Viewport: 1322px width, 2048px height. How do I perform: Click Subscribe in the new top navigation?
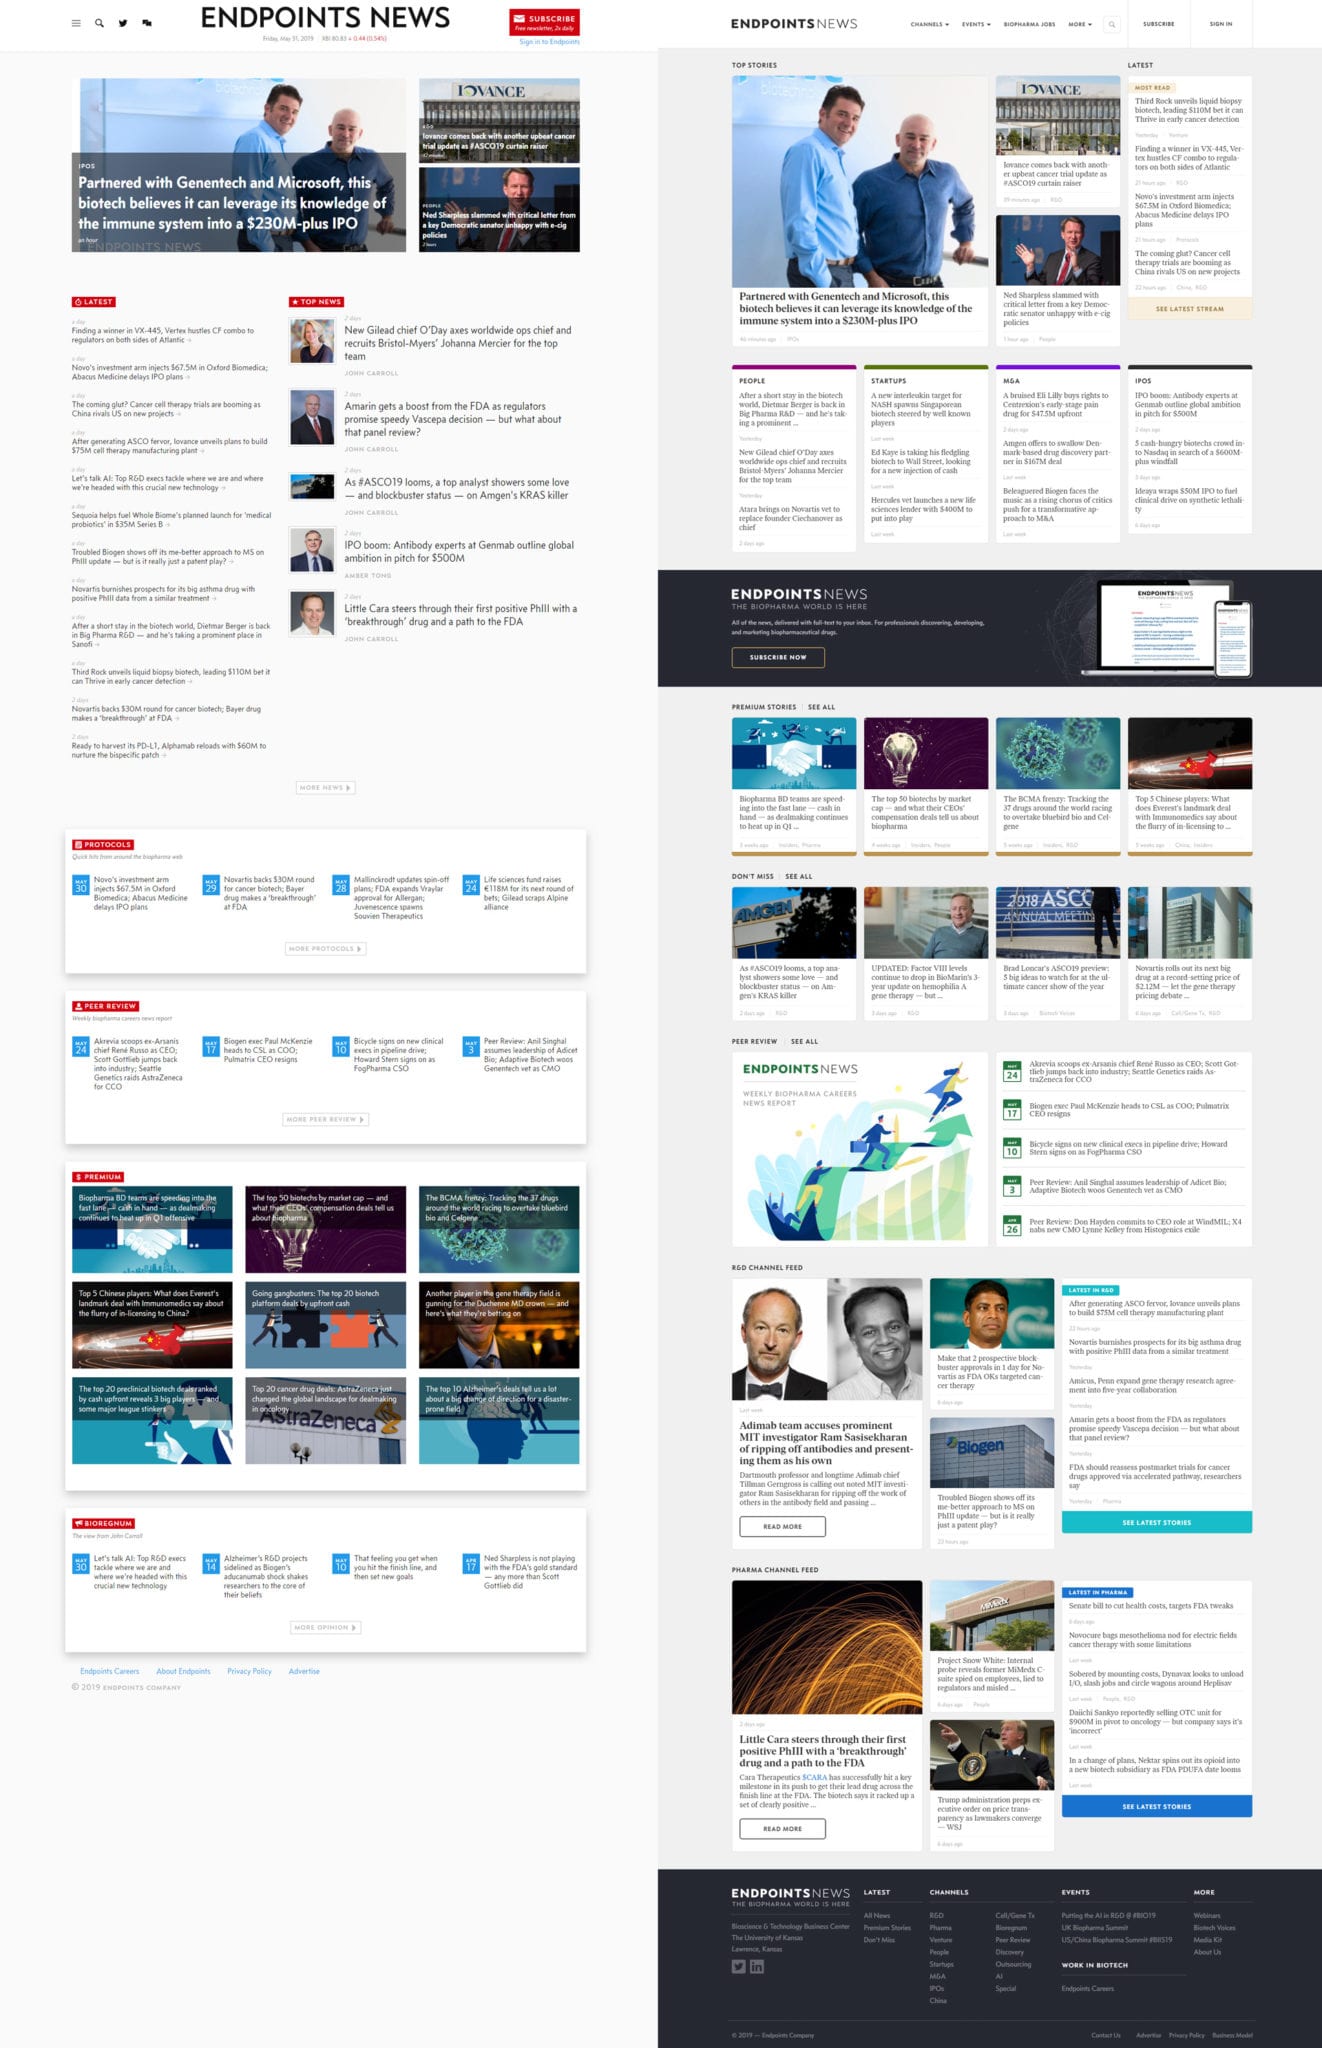coord(1159,24)
